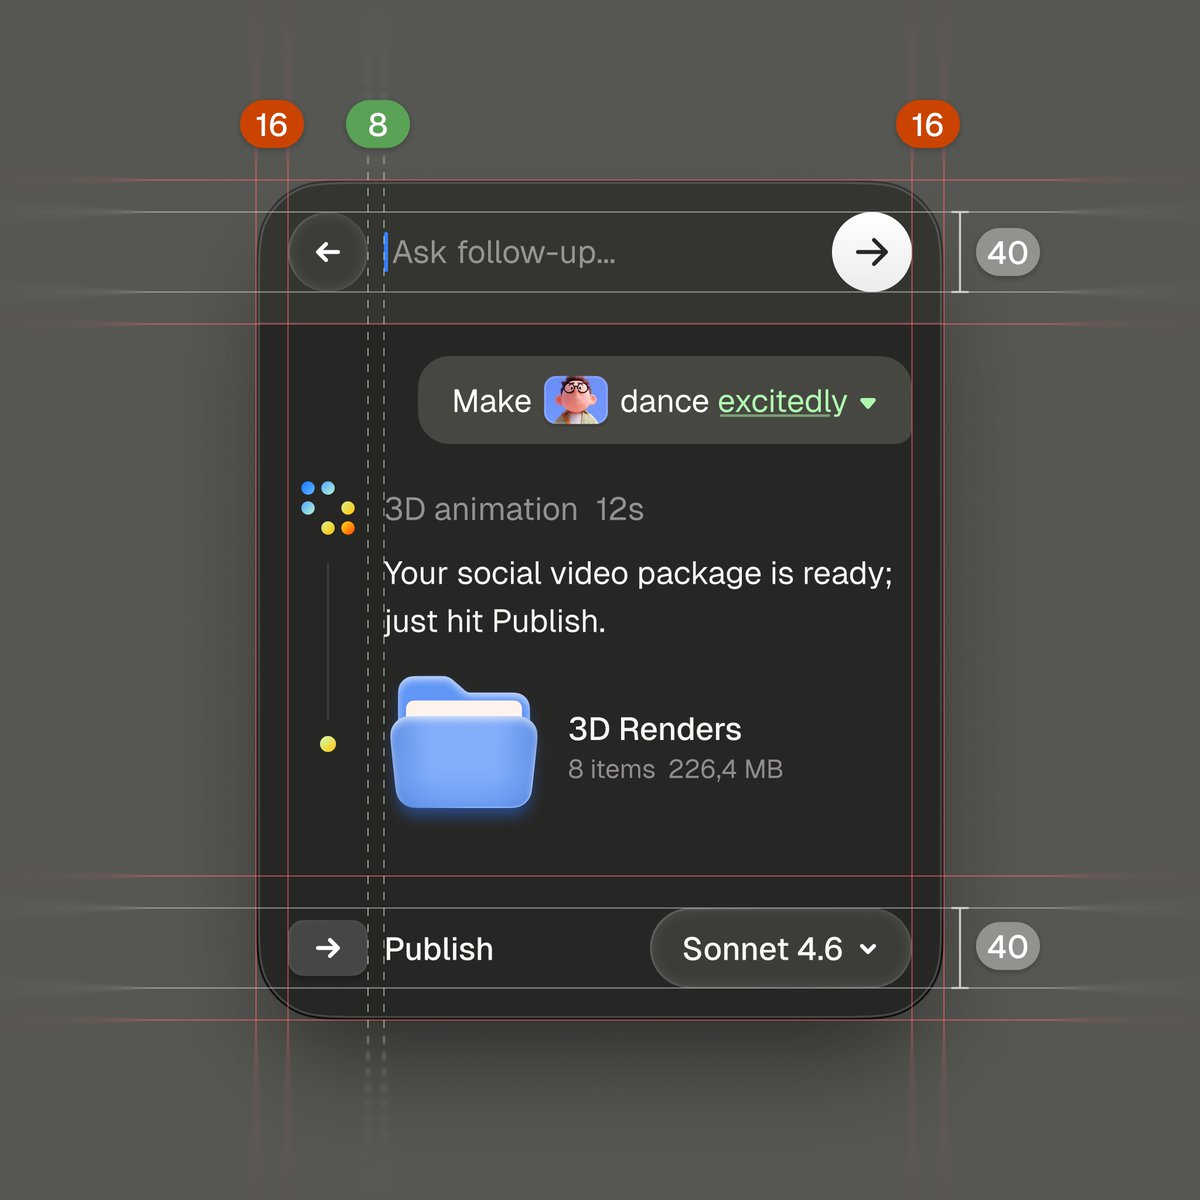Expand the chevron next to Sonnet 4.6
1200x1200 pixels.
(x=868, y=949)
